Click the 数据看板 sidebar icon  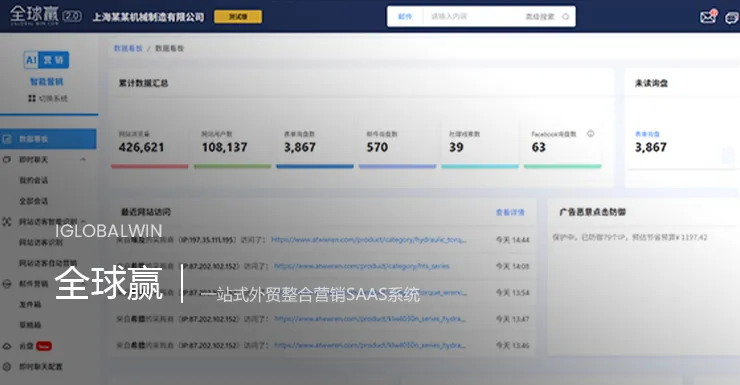tap(7, 139)
